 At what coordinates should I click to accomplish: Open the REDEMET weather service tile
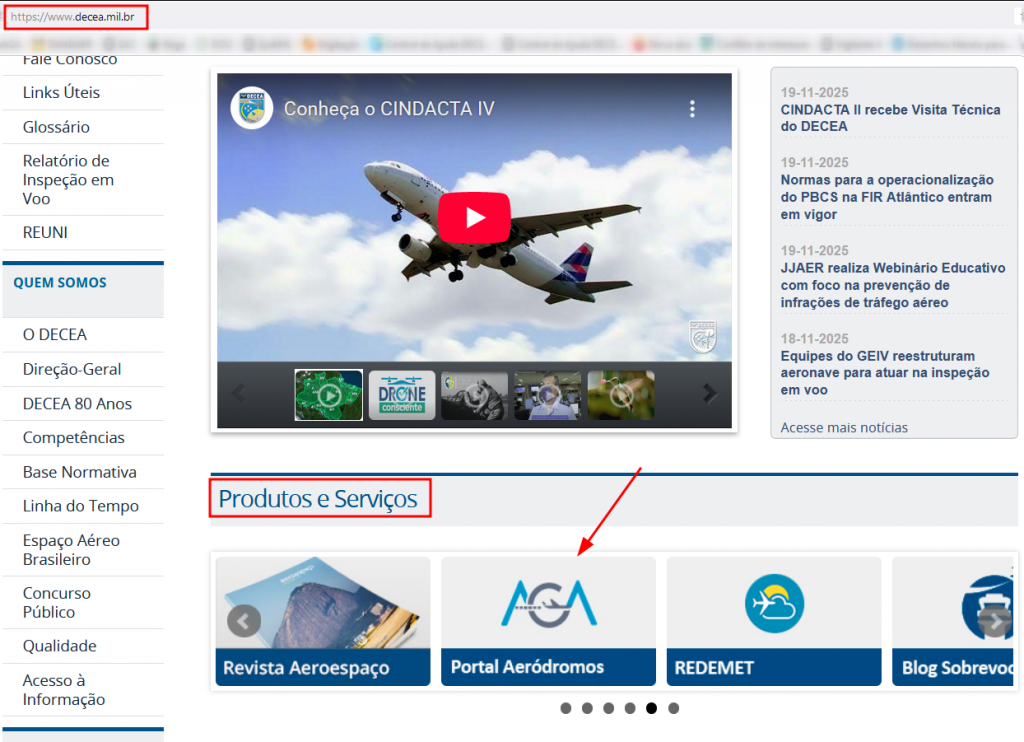[x=773, y=620]
